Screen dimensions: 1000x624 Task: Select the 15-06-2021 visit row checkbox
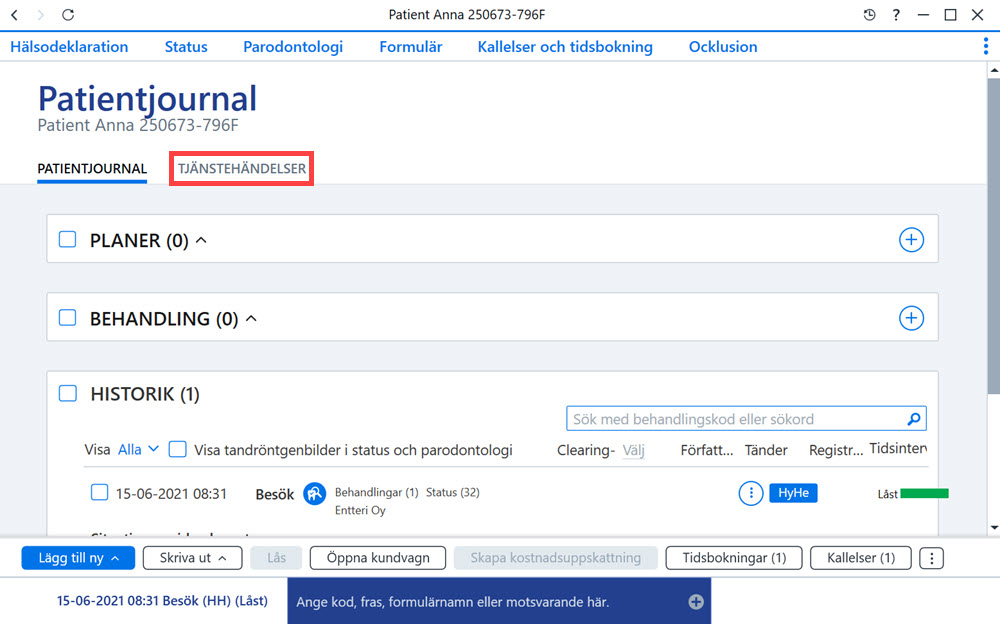click(x=99, y=493)
